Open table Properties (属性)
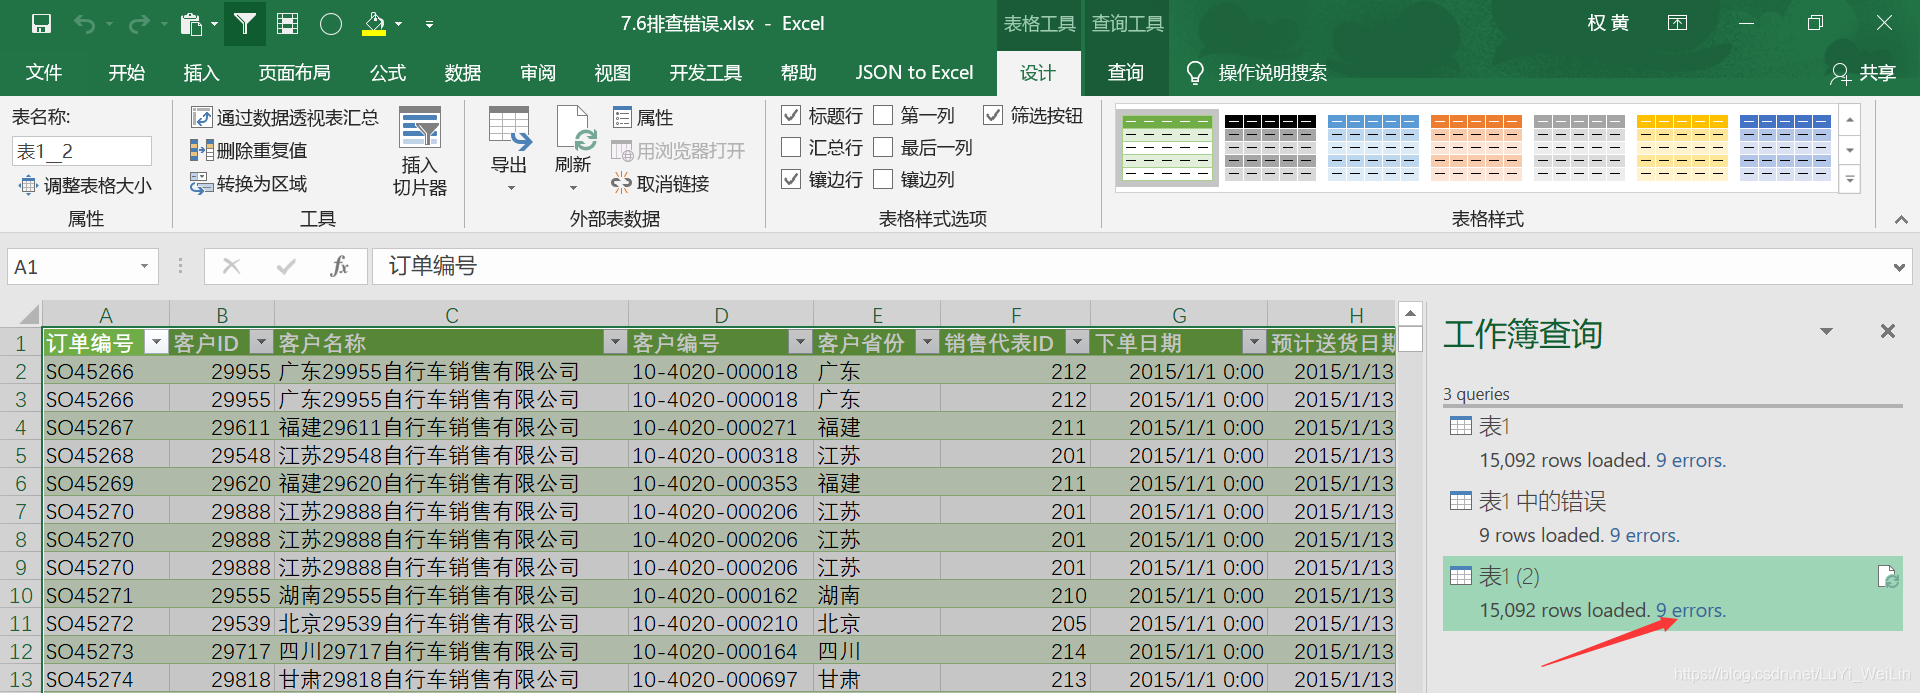This screenshot has width=1920, height=693. coord(643,118)
